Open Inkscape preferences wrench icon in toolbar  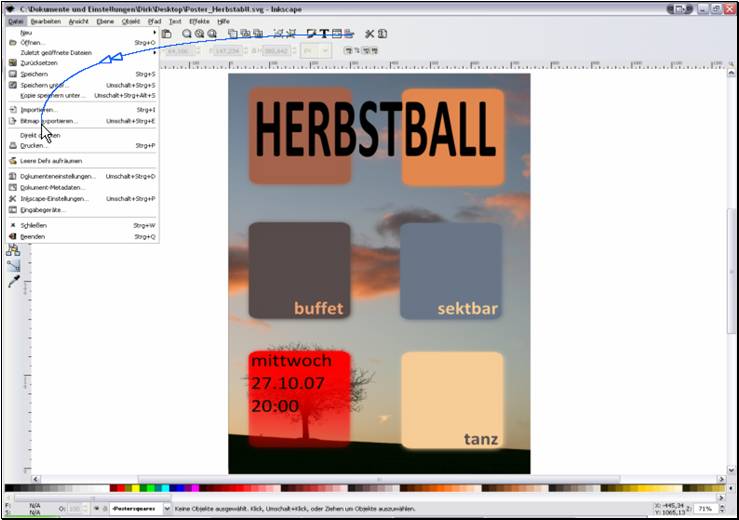pos(368,34)
